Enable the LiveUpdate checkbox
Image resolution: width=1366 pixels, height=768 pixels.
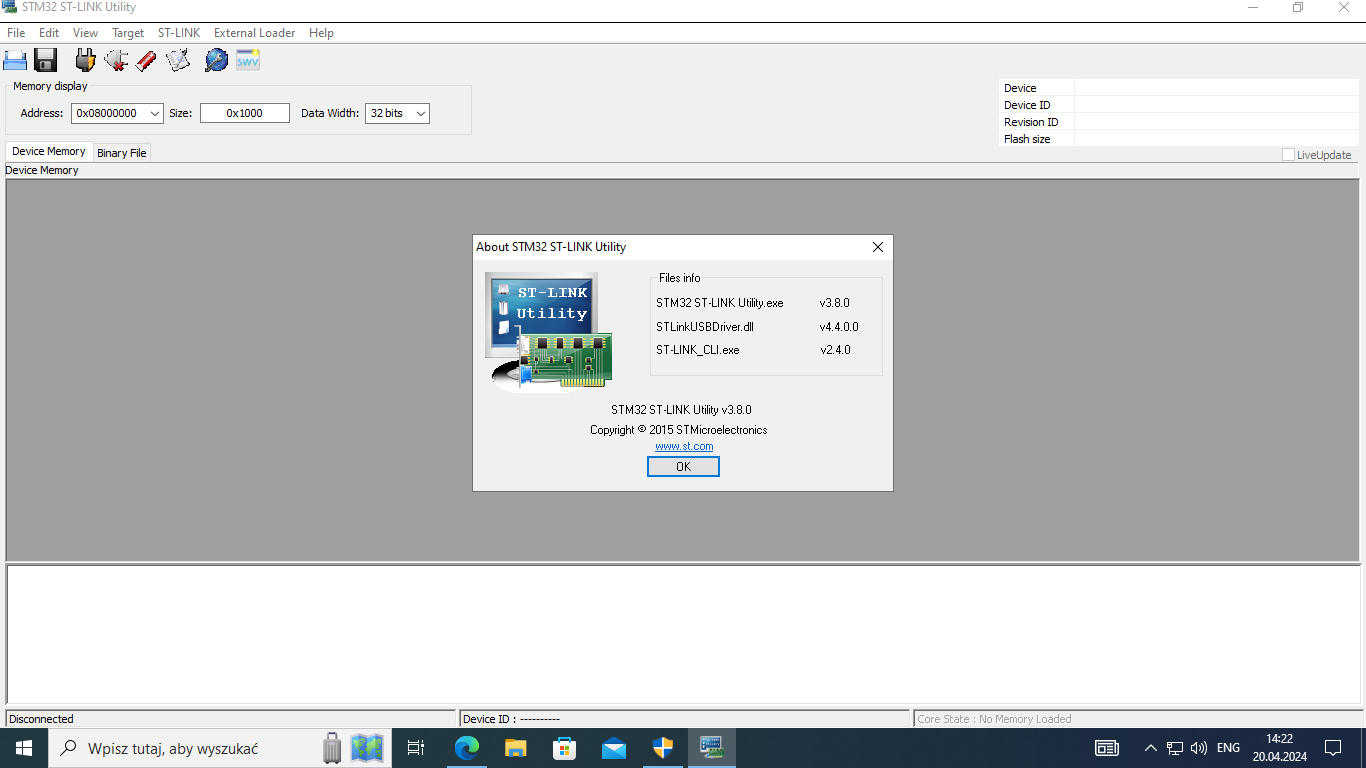coord(1288,155)
